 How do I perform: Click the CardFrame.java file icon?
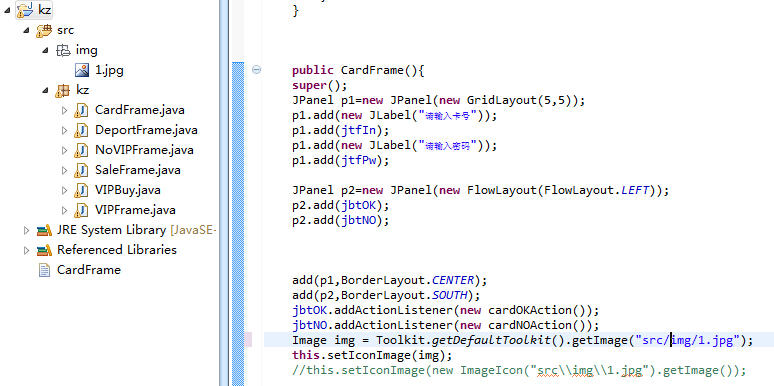click(81, 110)
